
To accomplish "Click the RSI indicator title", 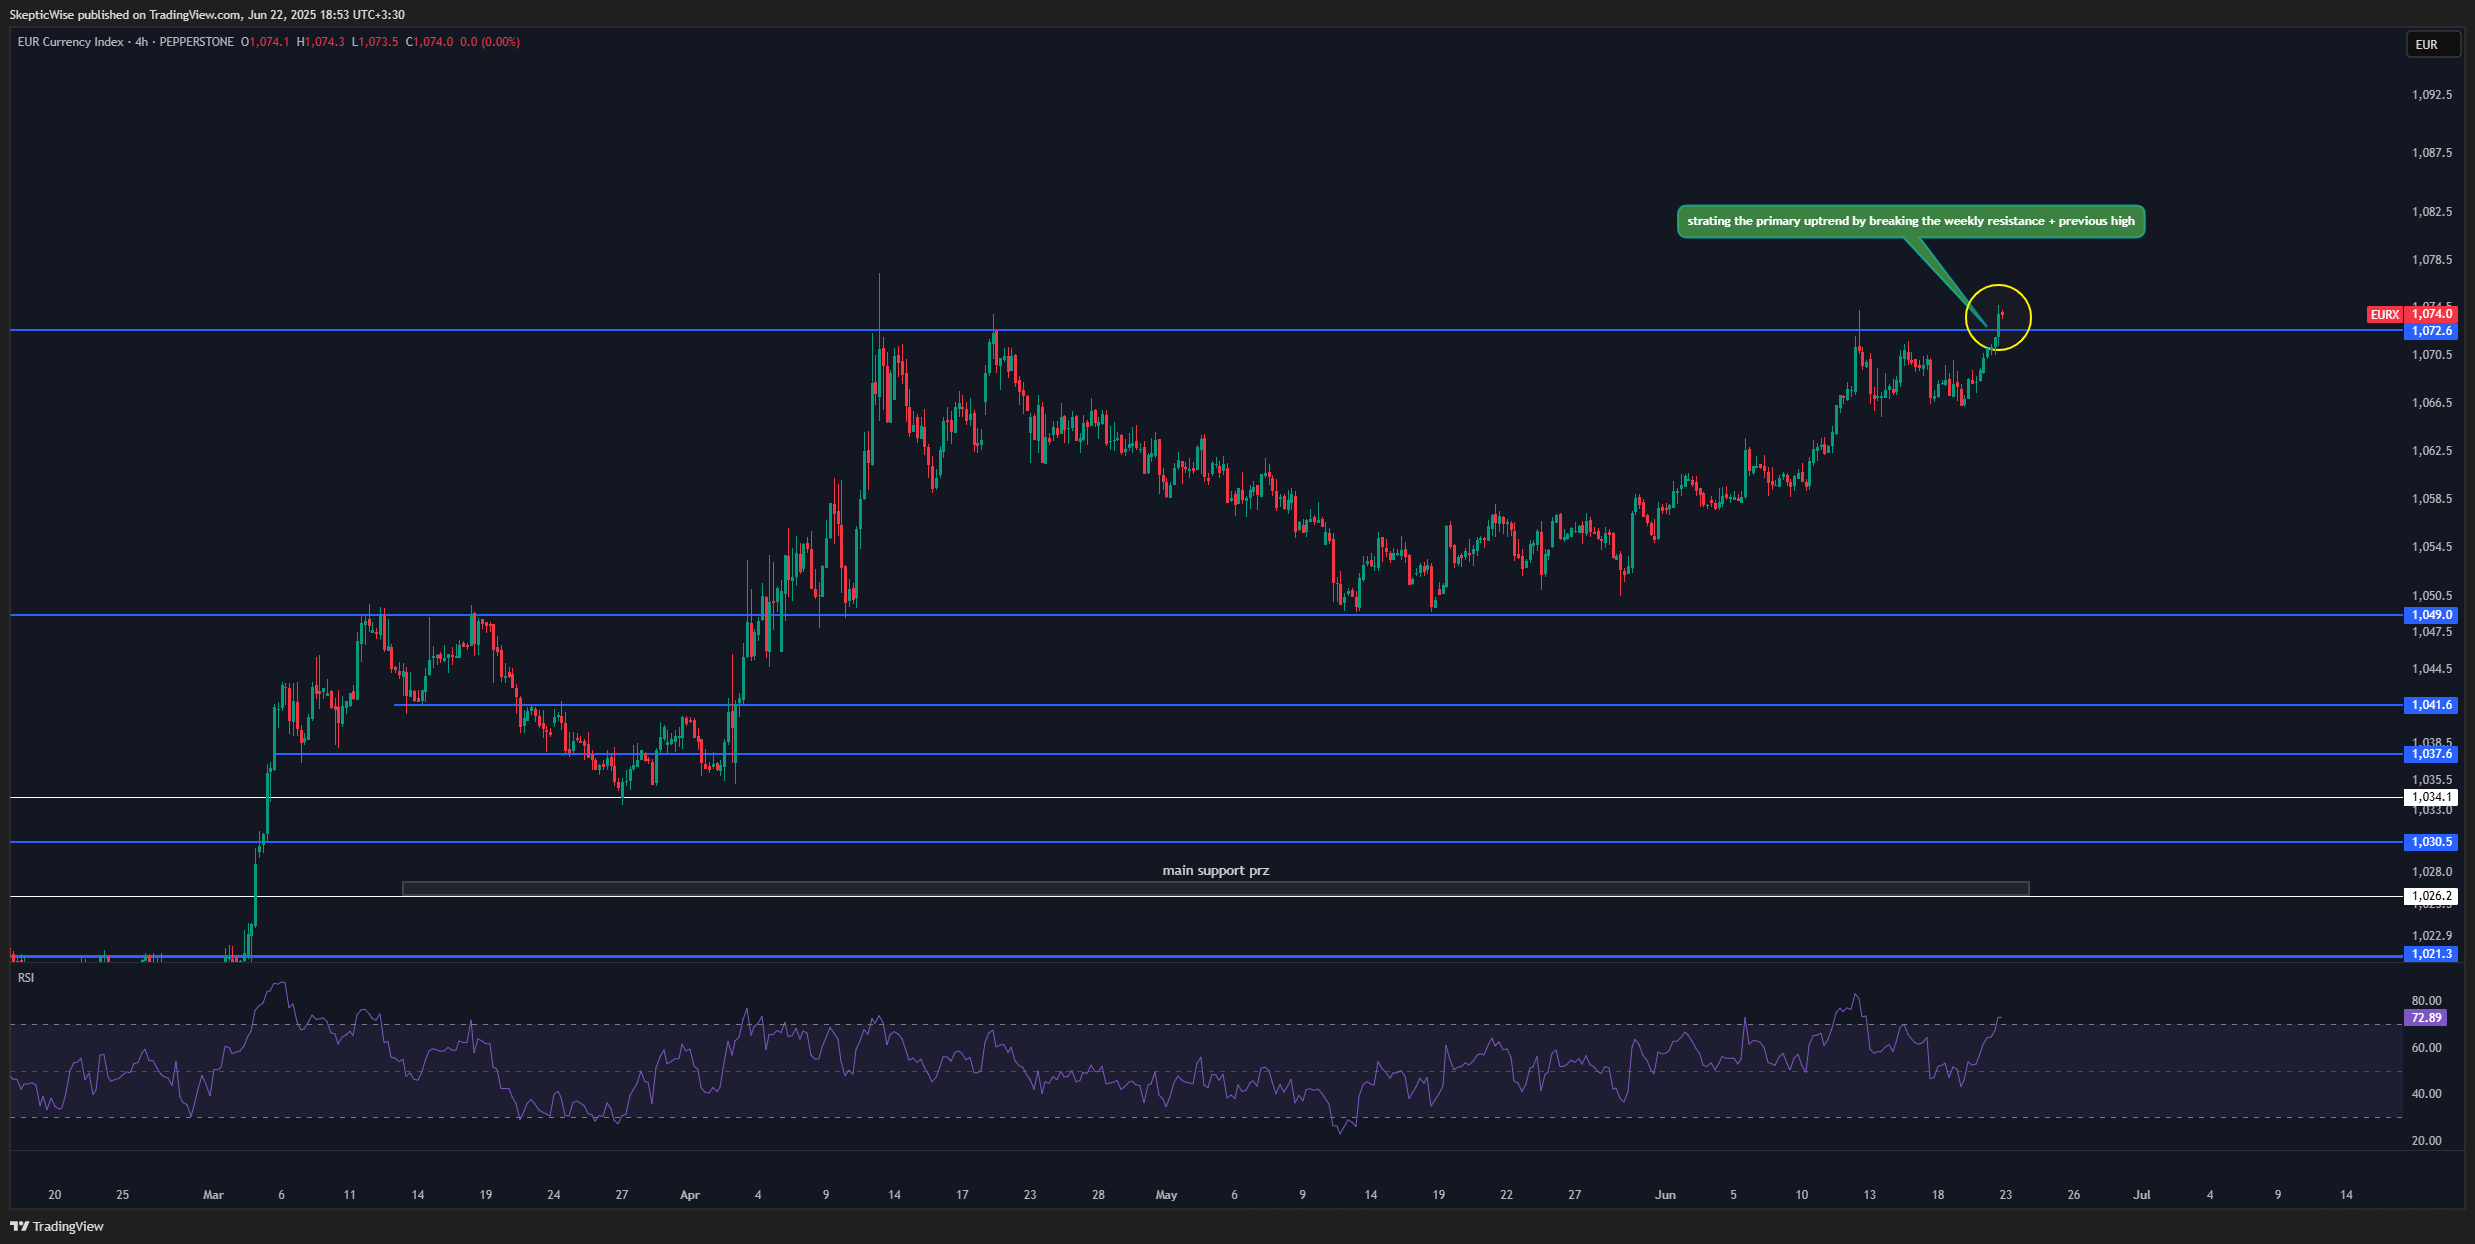I will click(x=26, y=978).
